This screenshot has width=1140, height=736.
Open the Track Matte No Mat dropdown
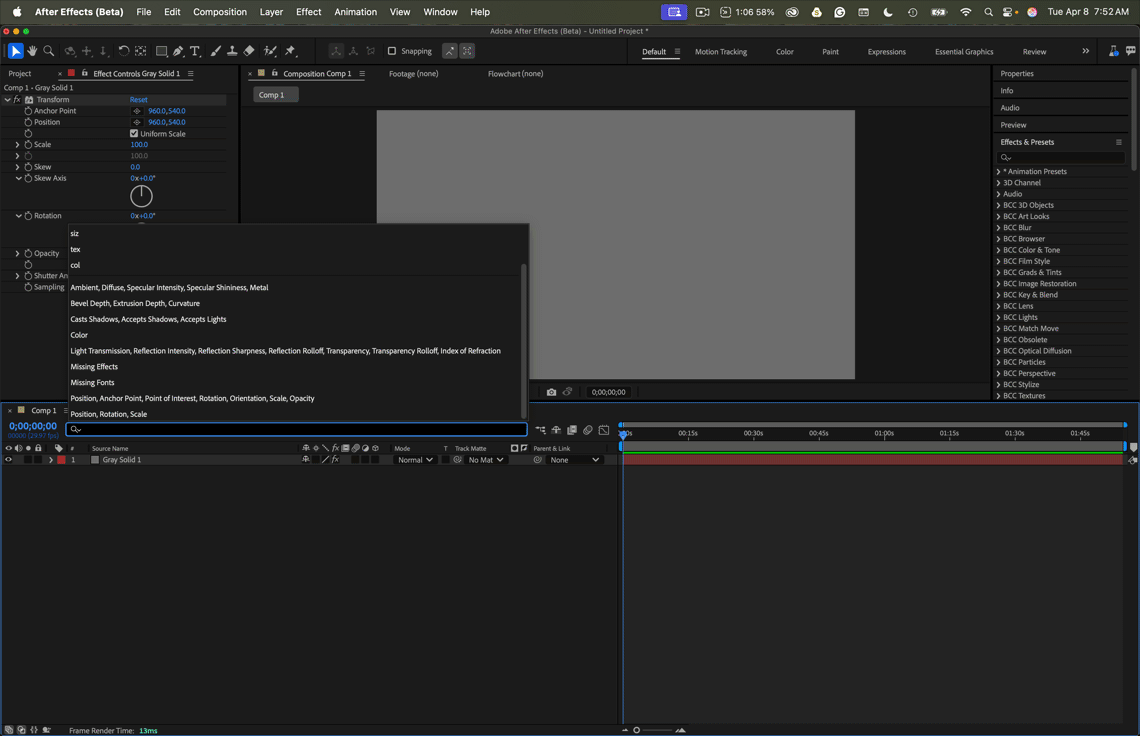(x=486, y=460)
